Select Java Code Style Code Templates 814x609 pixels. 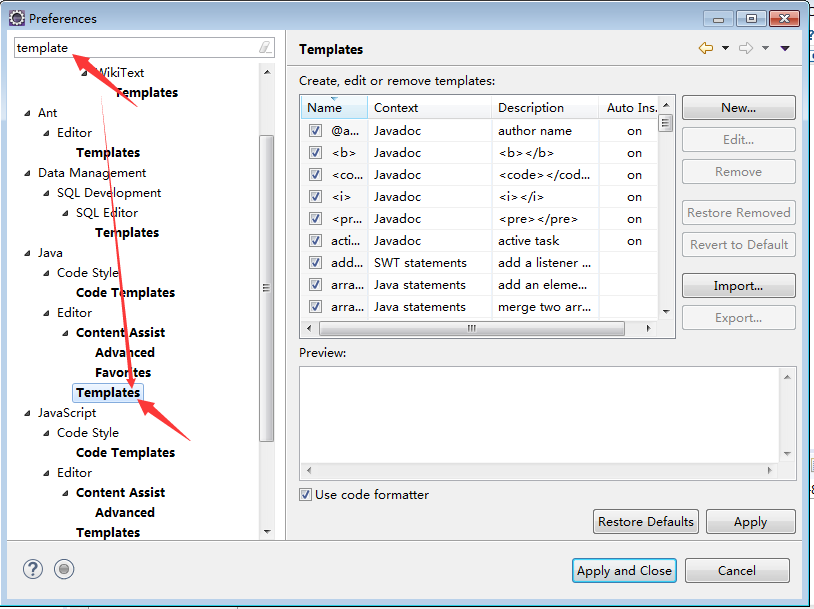coord(125,293)
